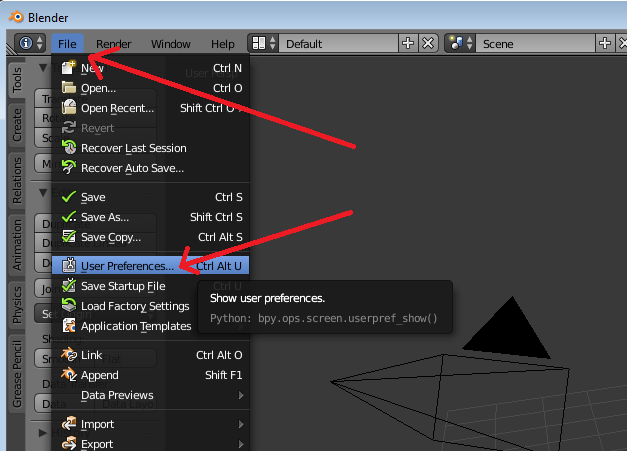627x451 pixels.
Task: Click Open... in the File menu
Action: (x=151, y=88)
